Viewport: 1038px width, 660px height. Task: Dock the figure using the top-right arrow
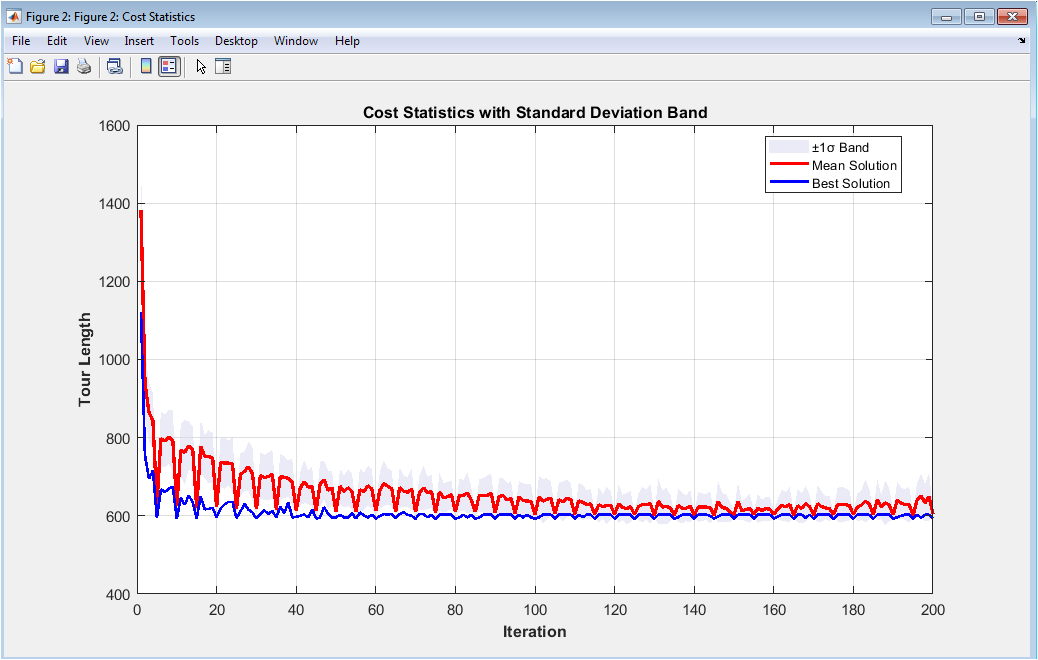[x=1022, y=41]
